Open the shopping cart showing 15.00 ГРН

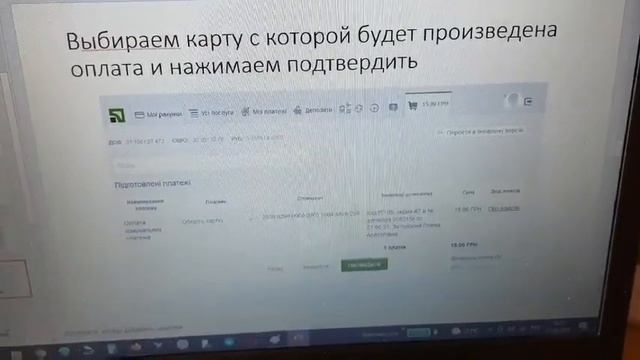pyautogui.click(x=428, y=105)
